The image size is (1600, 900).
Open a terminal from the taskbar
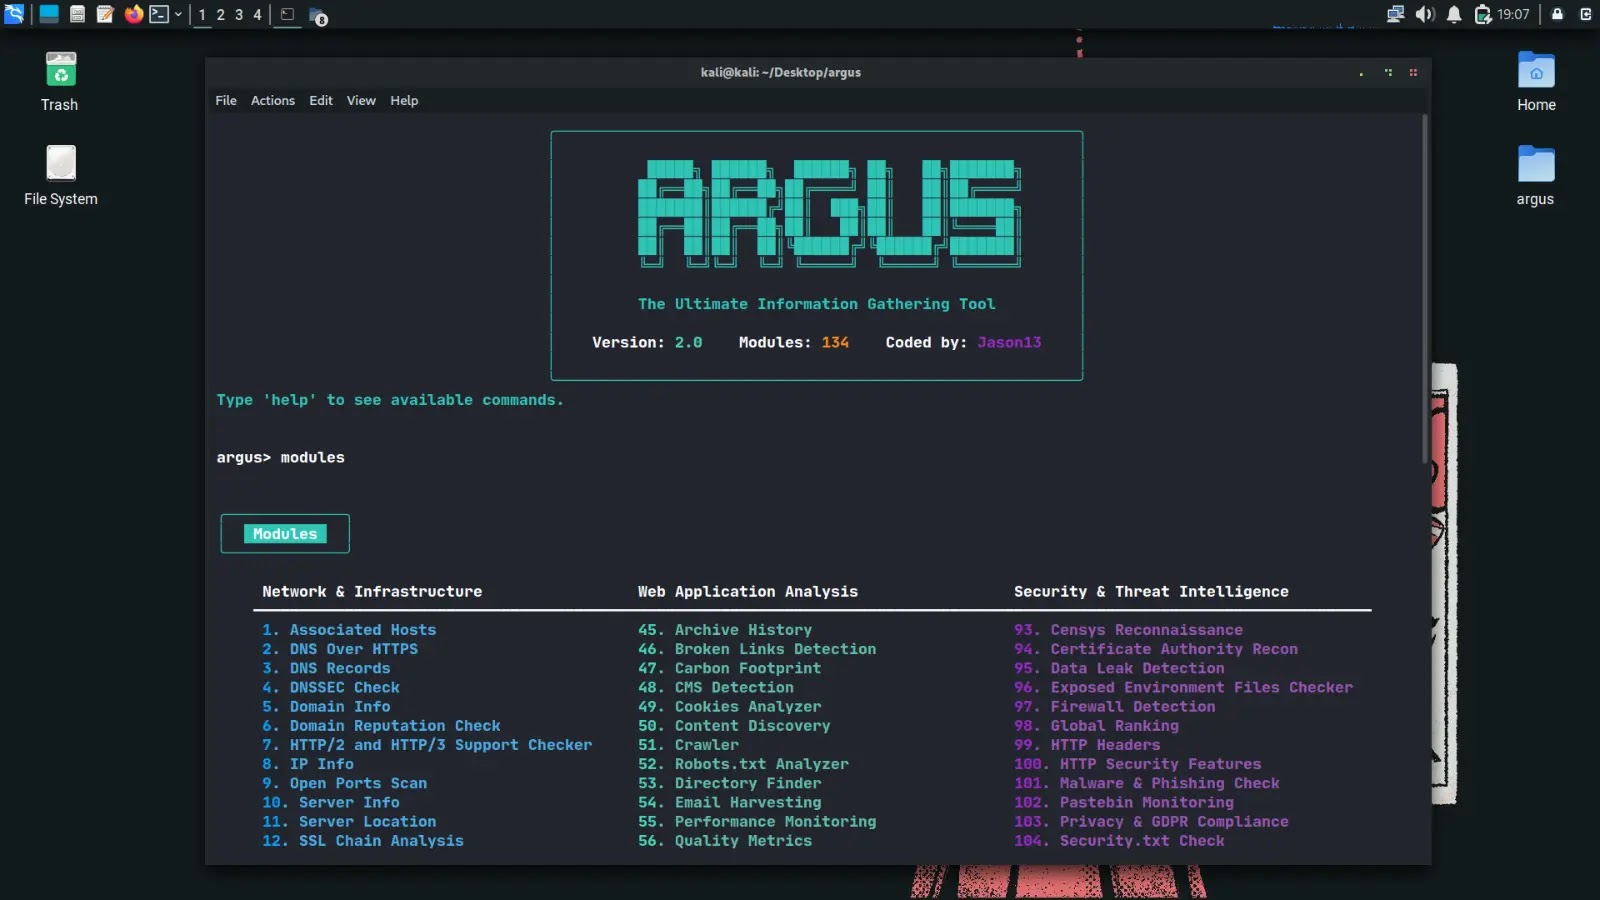(x=158, y=14)
